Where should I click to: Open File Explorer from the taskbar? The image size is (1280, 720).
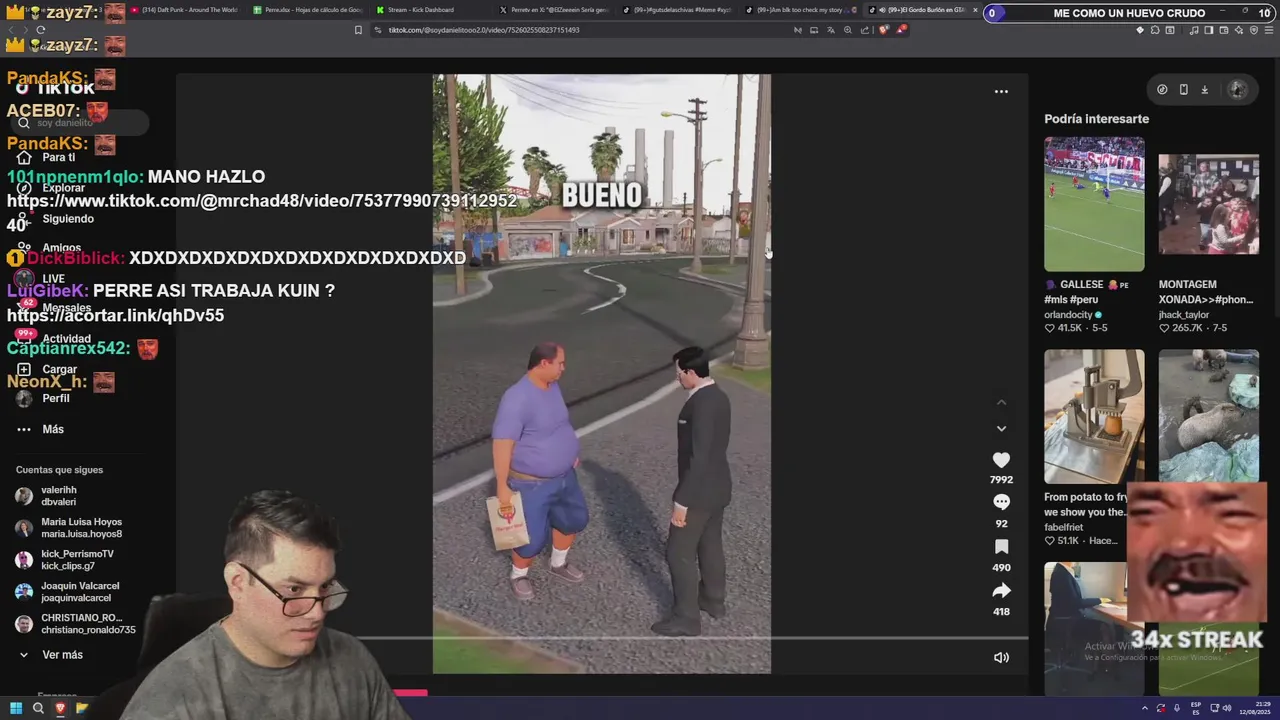[82, 708]
